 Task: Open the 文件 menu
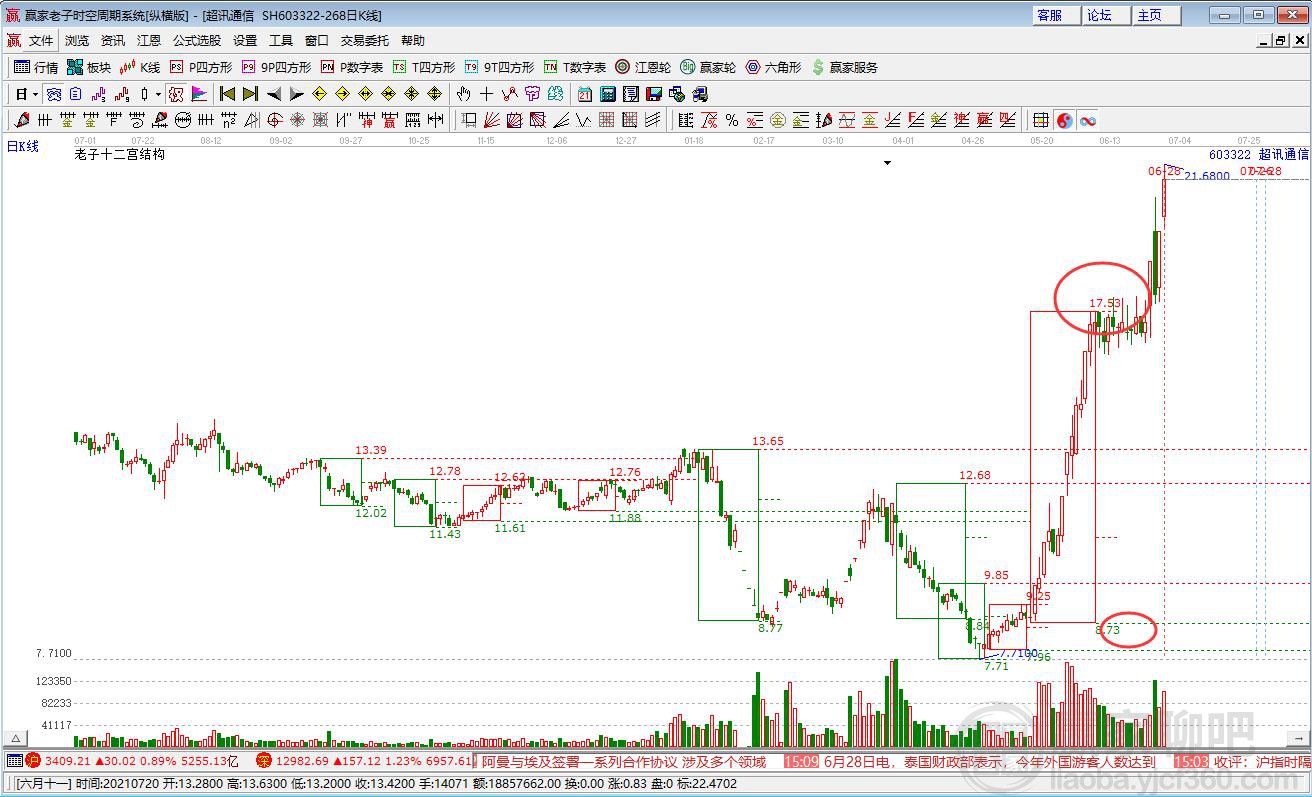coord(40,41)
